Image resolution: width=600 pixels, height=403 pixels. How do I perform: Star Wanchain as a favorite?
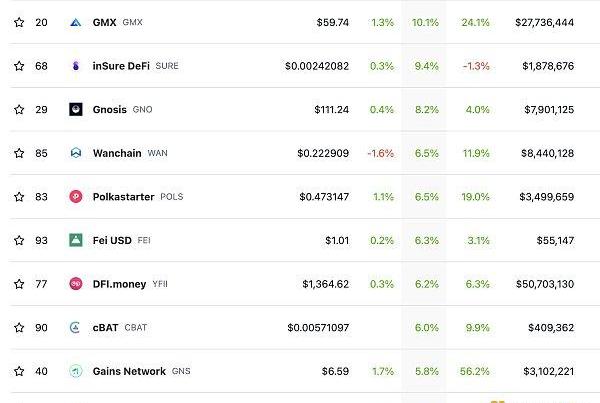[18, 153]
